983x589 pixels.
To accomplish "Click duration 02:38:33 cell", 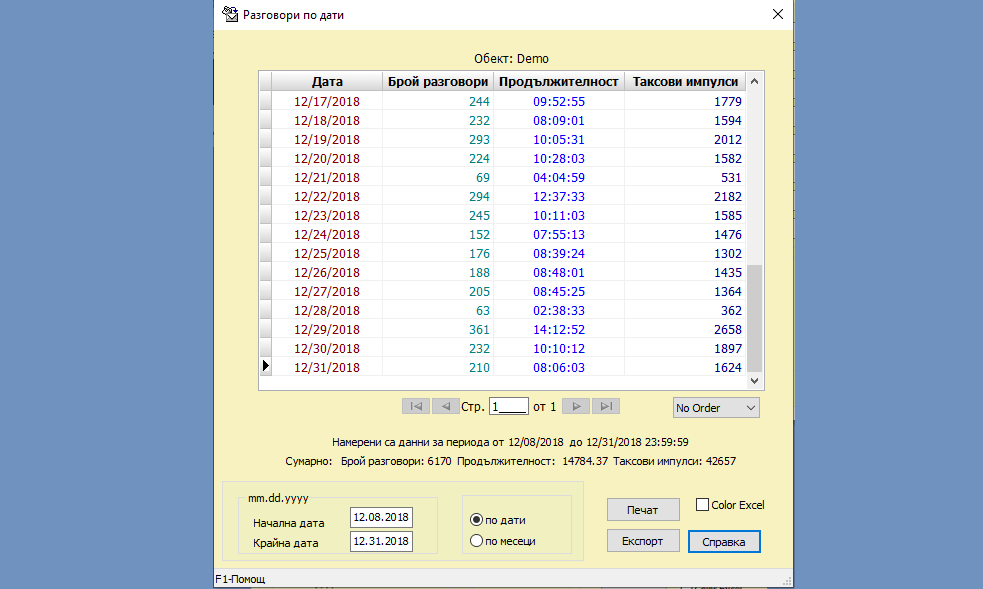I will [x=559, y=310].
